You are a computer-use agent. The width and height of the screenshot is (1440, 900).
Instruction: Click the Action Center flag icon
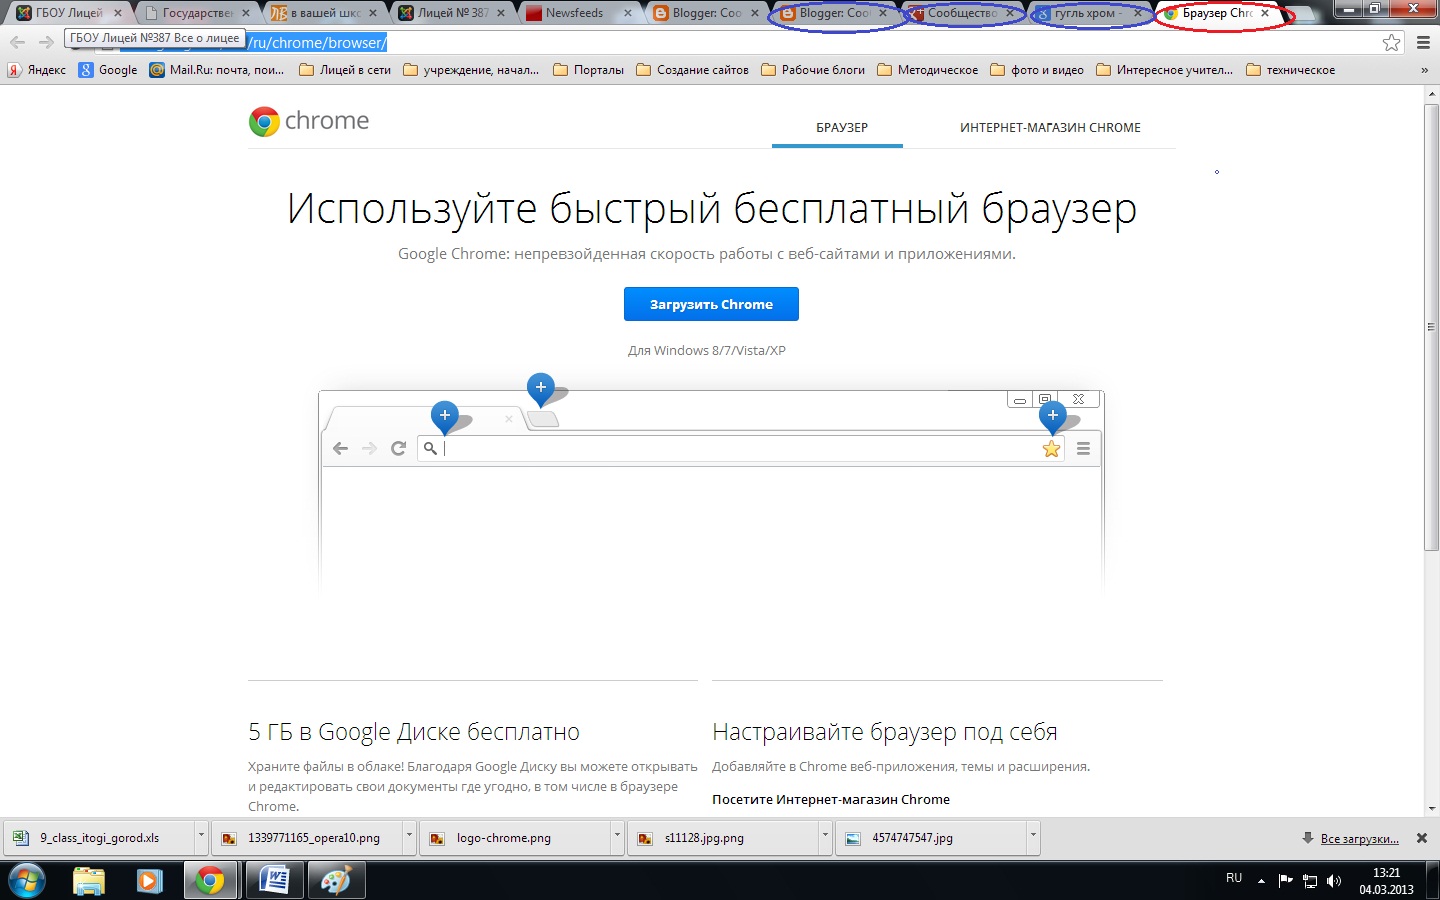click(1285, 881)
